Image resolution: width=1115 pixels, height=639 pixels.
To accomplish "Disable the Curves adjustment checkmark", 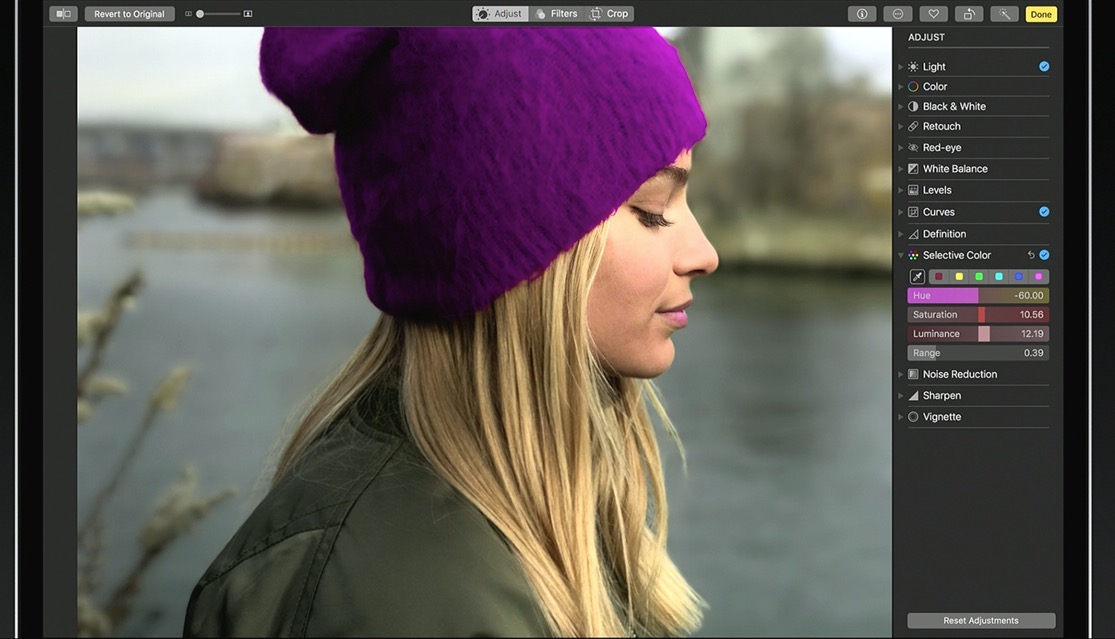I will (1044, 211).
